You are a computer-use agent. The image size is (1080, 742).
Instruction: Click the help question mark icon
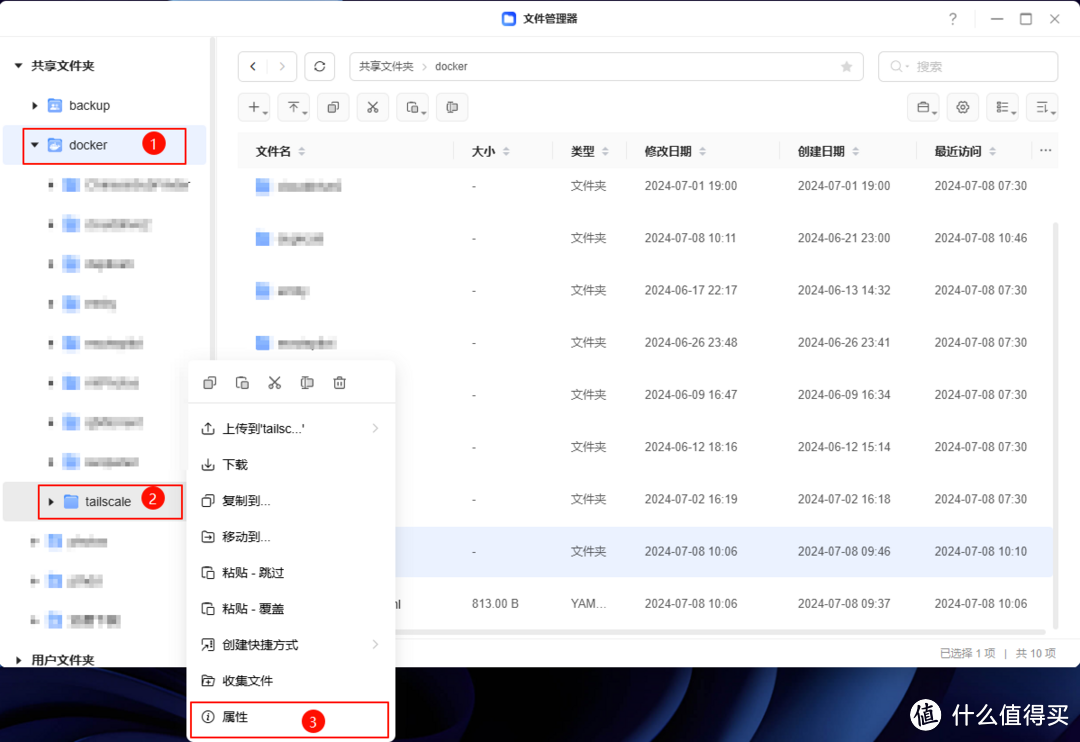point(952,18)
